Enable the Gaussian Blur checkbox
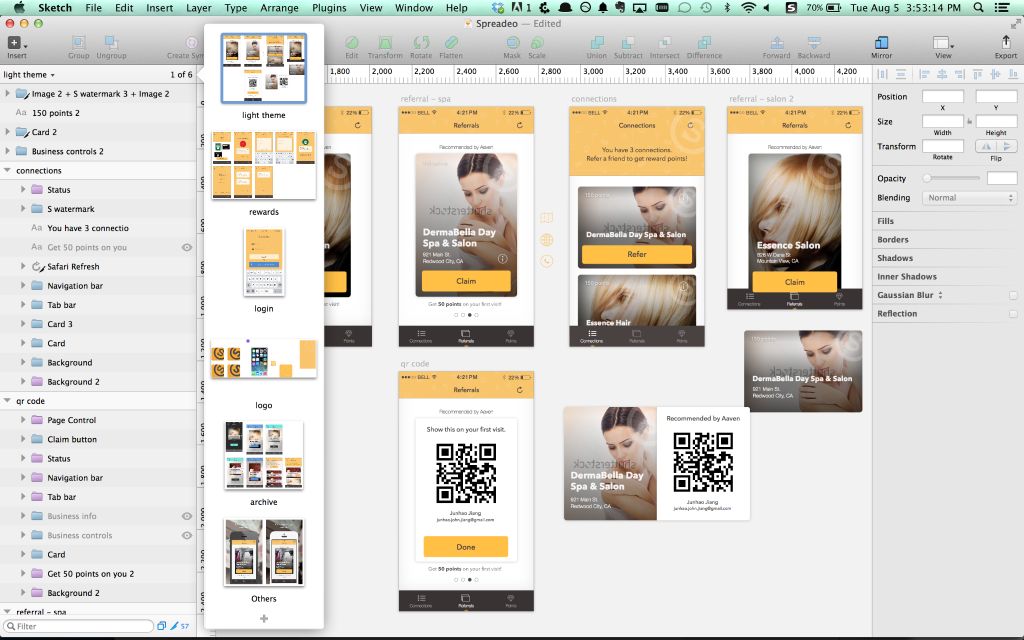The image size is (1024, 640). 1013,295
